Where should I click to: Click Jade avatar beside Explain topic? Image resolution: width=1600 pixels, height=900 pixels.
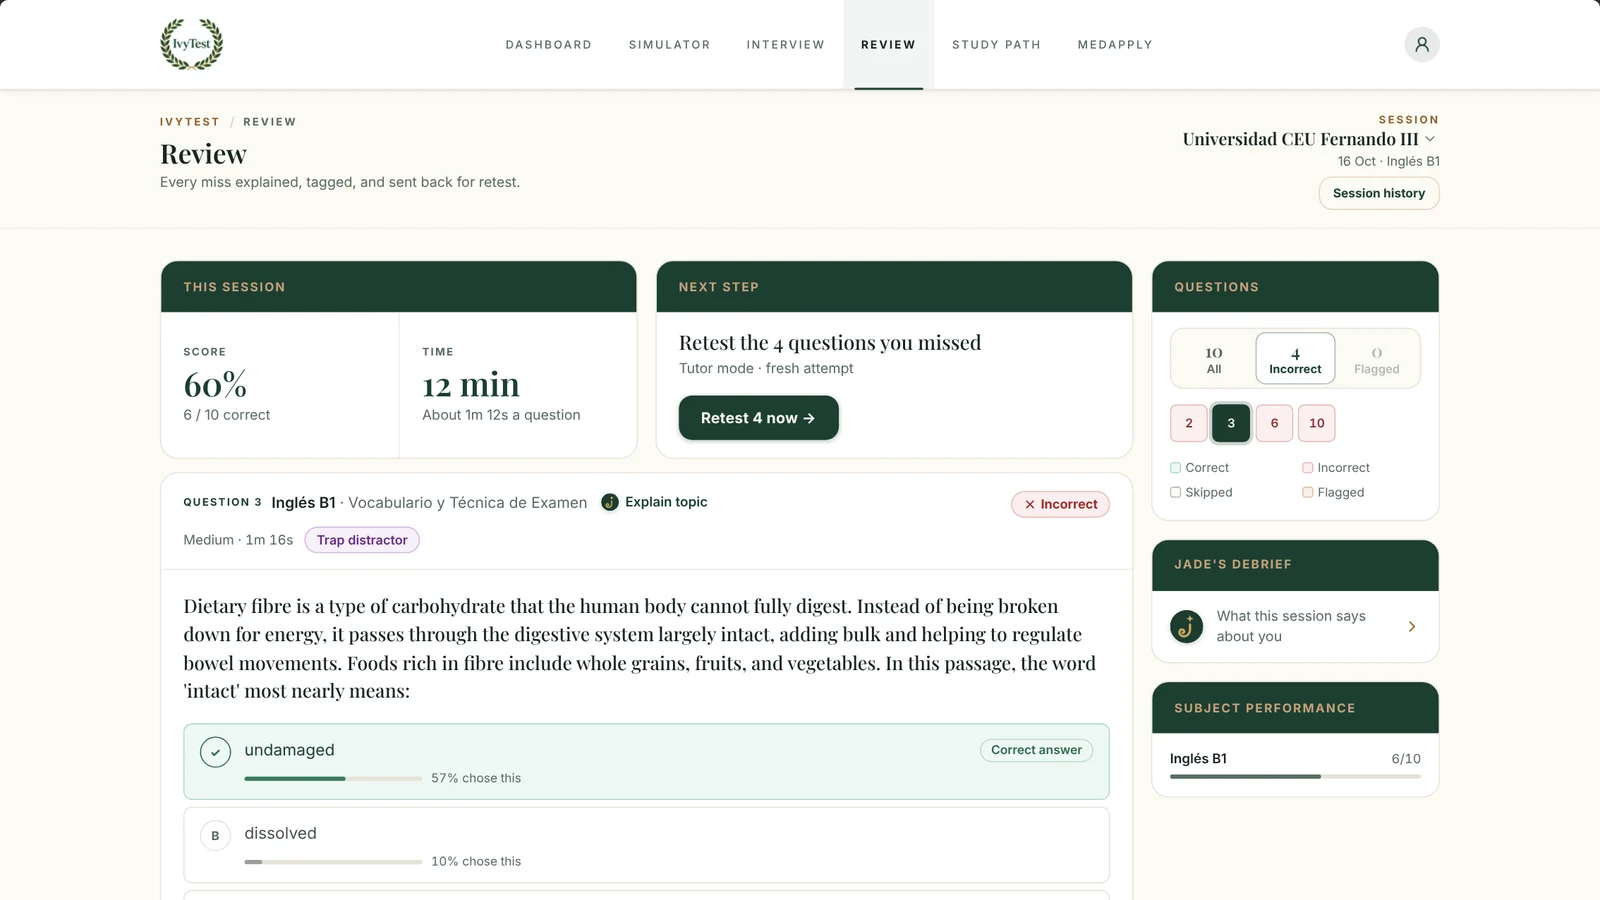coord(610,502)
